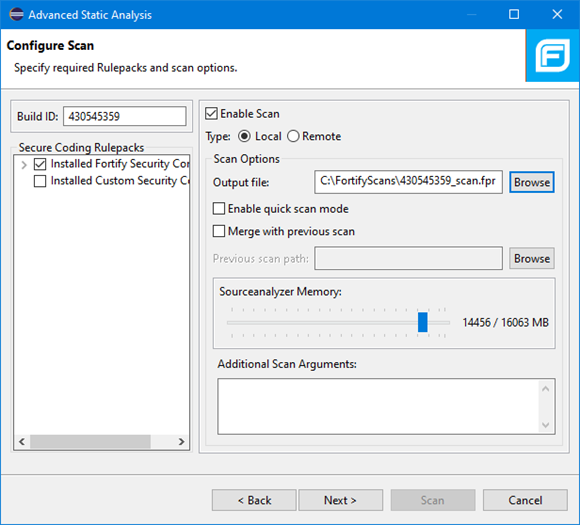Click the Sourceanalyzer Memory slider handle
This screenshot has width=580, height=525.
click(422, 322)
